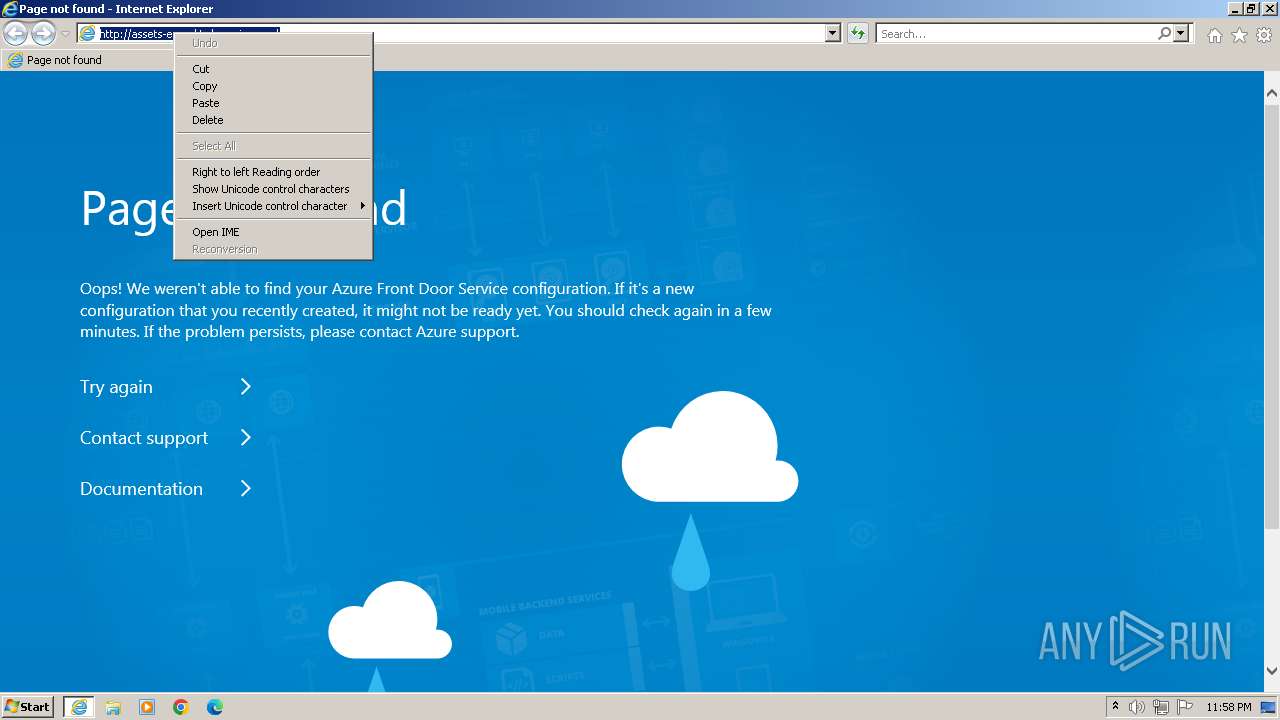1280x720 pixels.
Task: Choose Paste from the context menu
Action: (x=273, y=103)
